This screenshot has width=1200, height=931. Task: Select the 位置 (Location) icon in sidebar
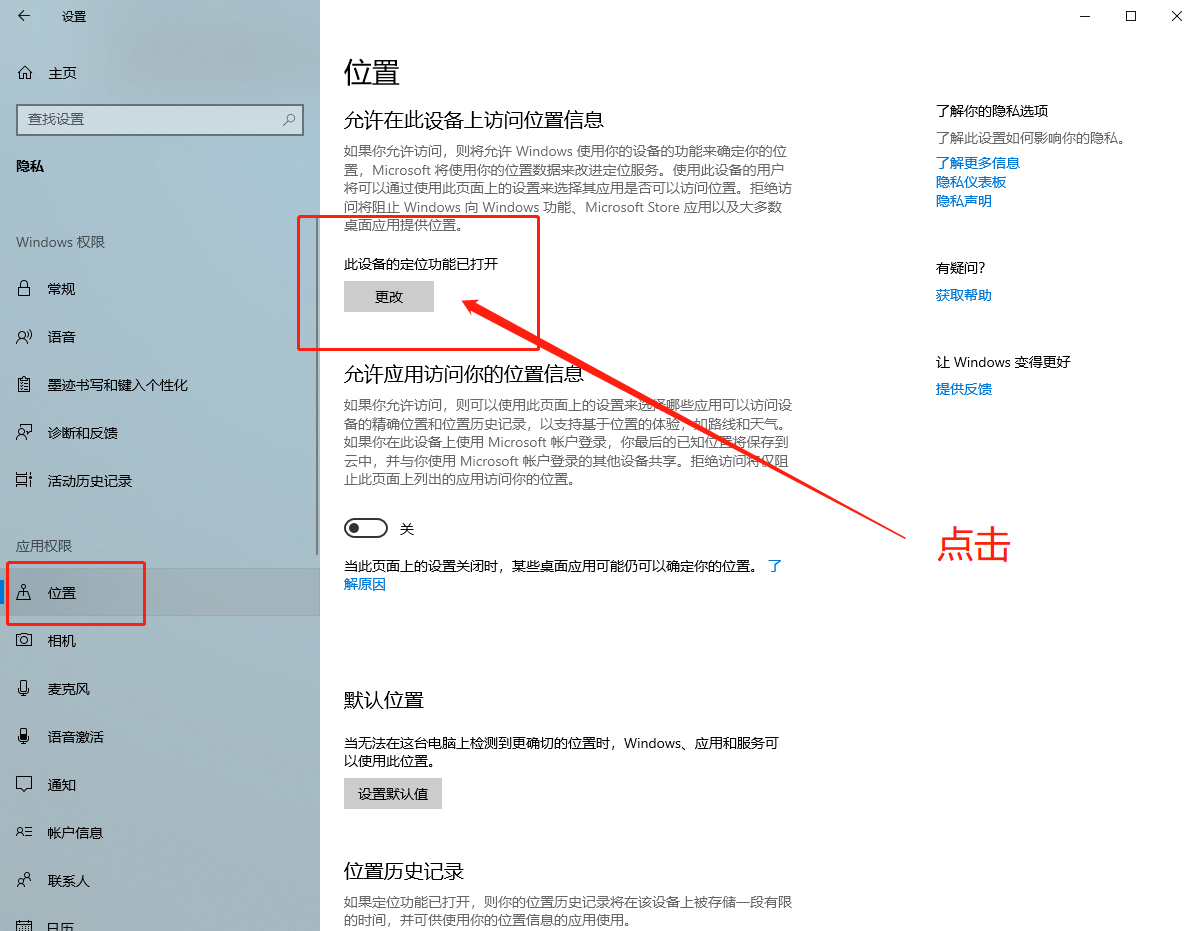pos(24,592)
